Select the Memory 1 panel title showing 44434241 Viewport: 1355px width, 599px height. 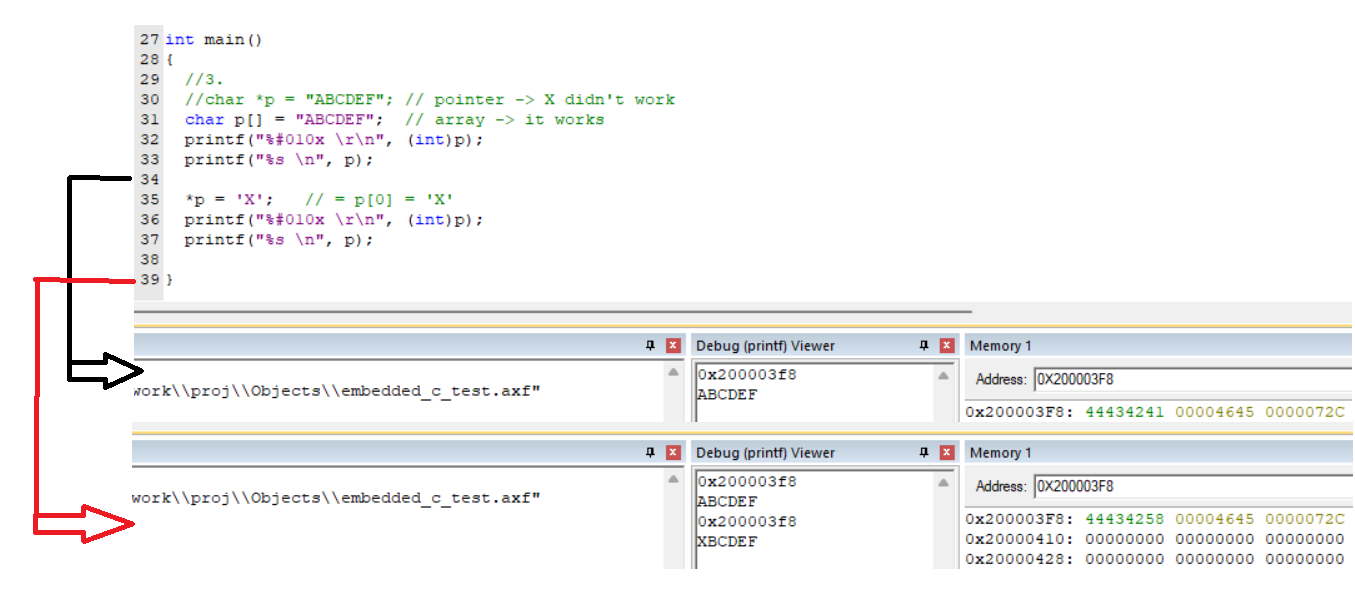(x=1001, y=346)
